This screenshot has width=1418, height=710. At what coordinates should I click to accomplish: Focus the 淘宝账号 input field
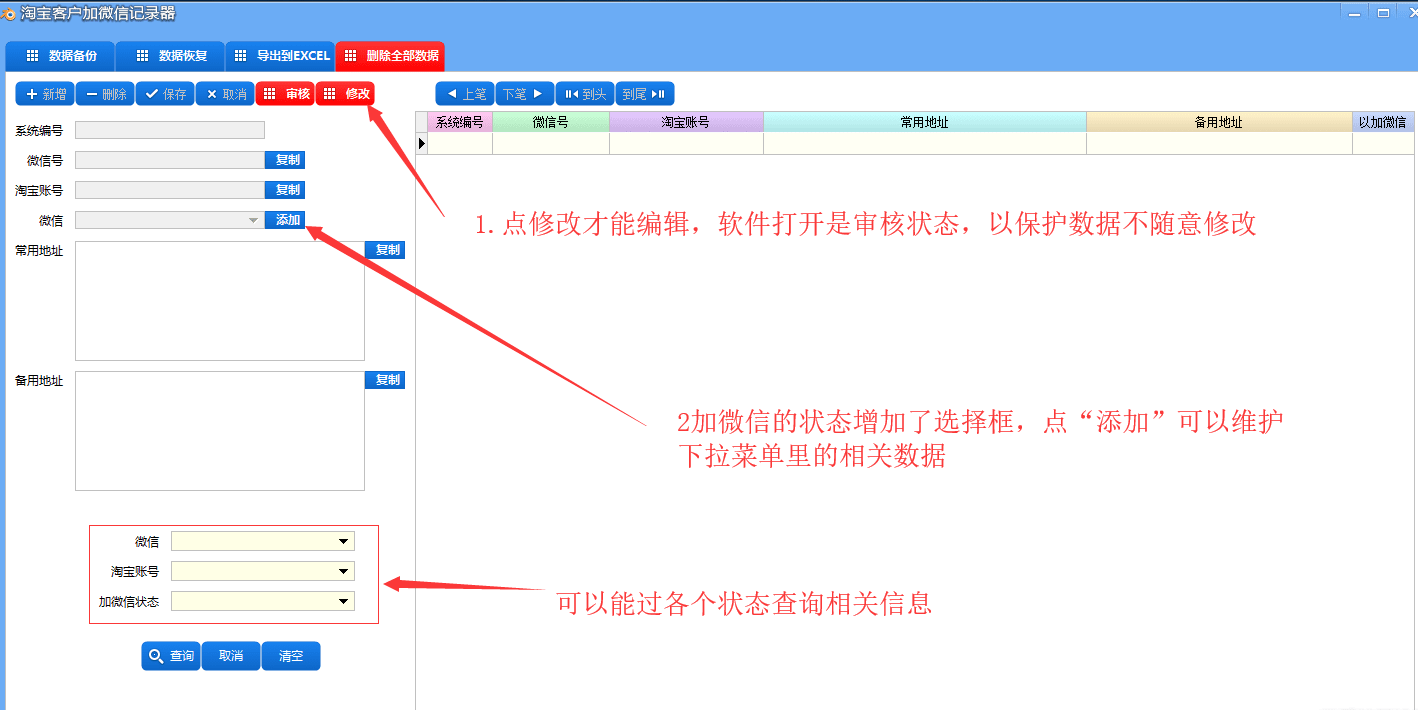tap(170, 190)
